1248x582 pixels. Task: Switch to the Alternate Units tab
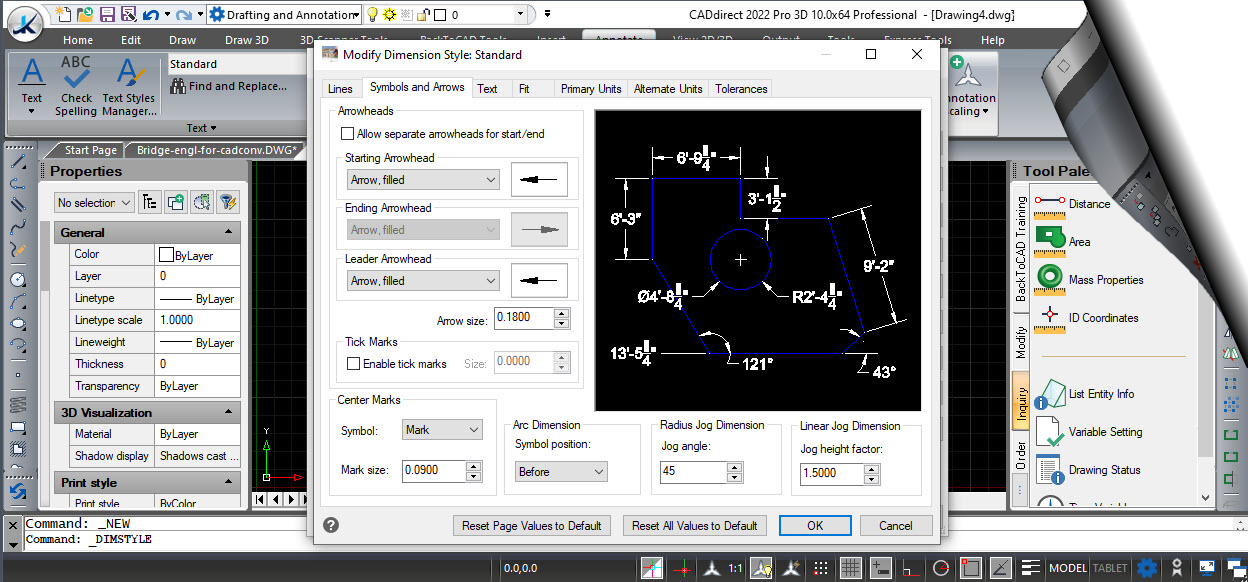click(668, 89)
